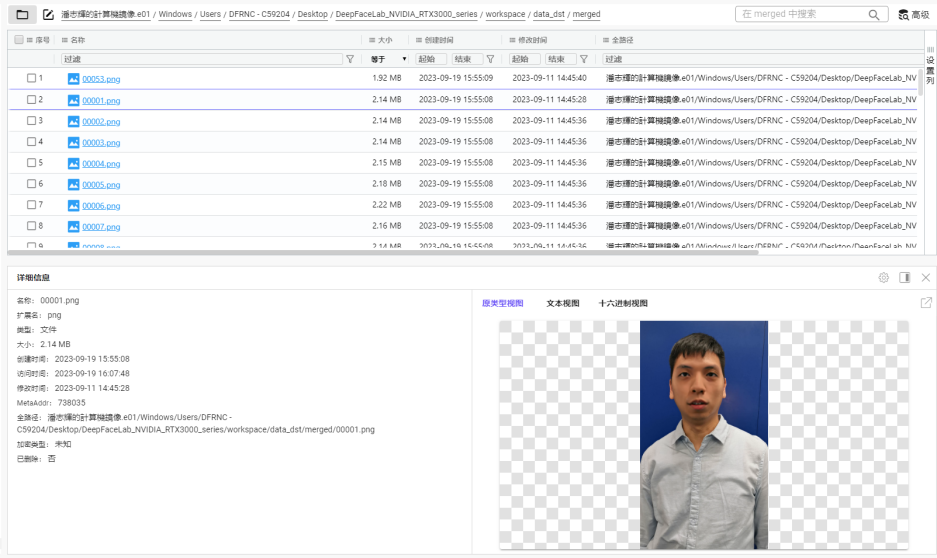Click the 名称 column header menu icon
This screenshot has height=558, width=937.
(x=65, y=40)
